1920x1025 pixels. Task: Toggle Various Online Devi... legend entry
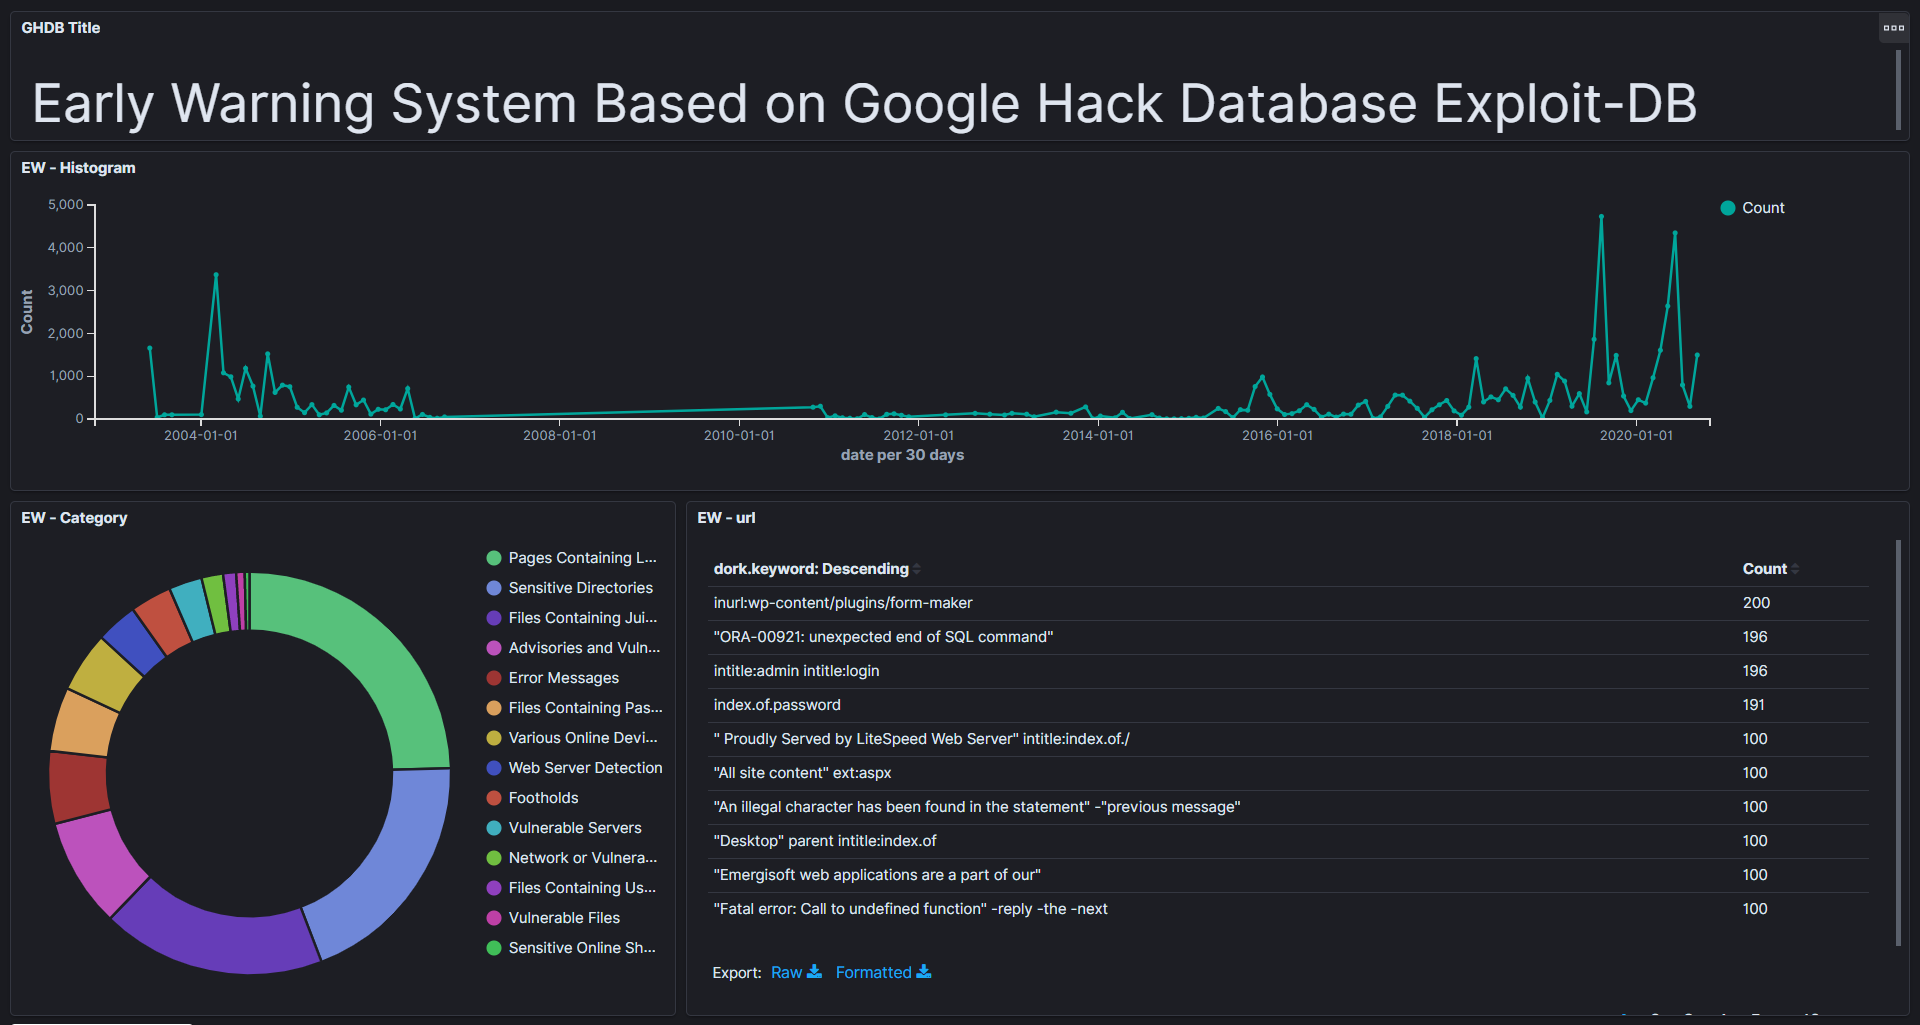point(572,738)
